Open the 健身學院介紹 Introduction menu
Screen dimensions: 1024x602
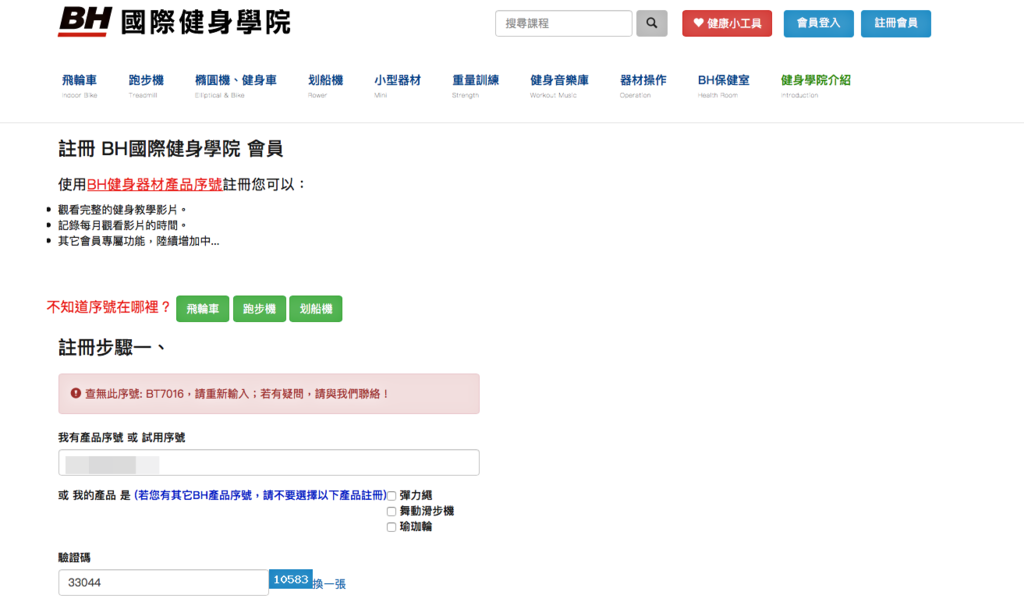[x=816, y=86]
